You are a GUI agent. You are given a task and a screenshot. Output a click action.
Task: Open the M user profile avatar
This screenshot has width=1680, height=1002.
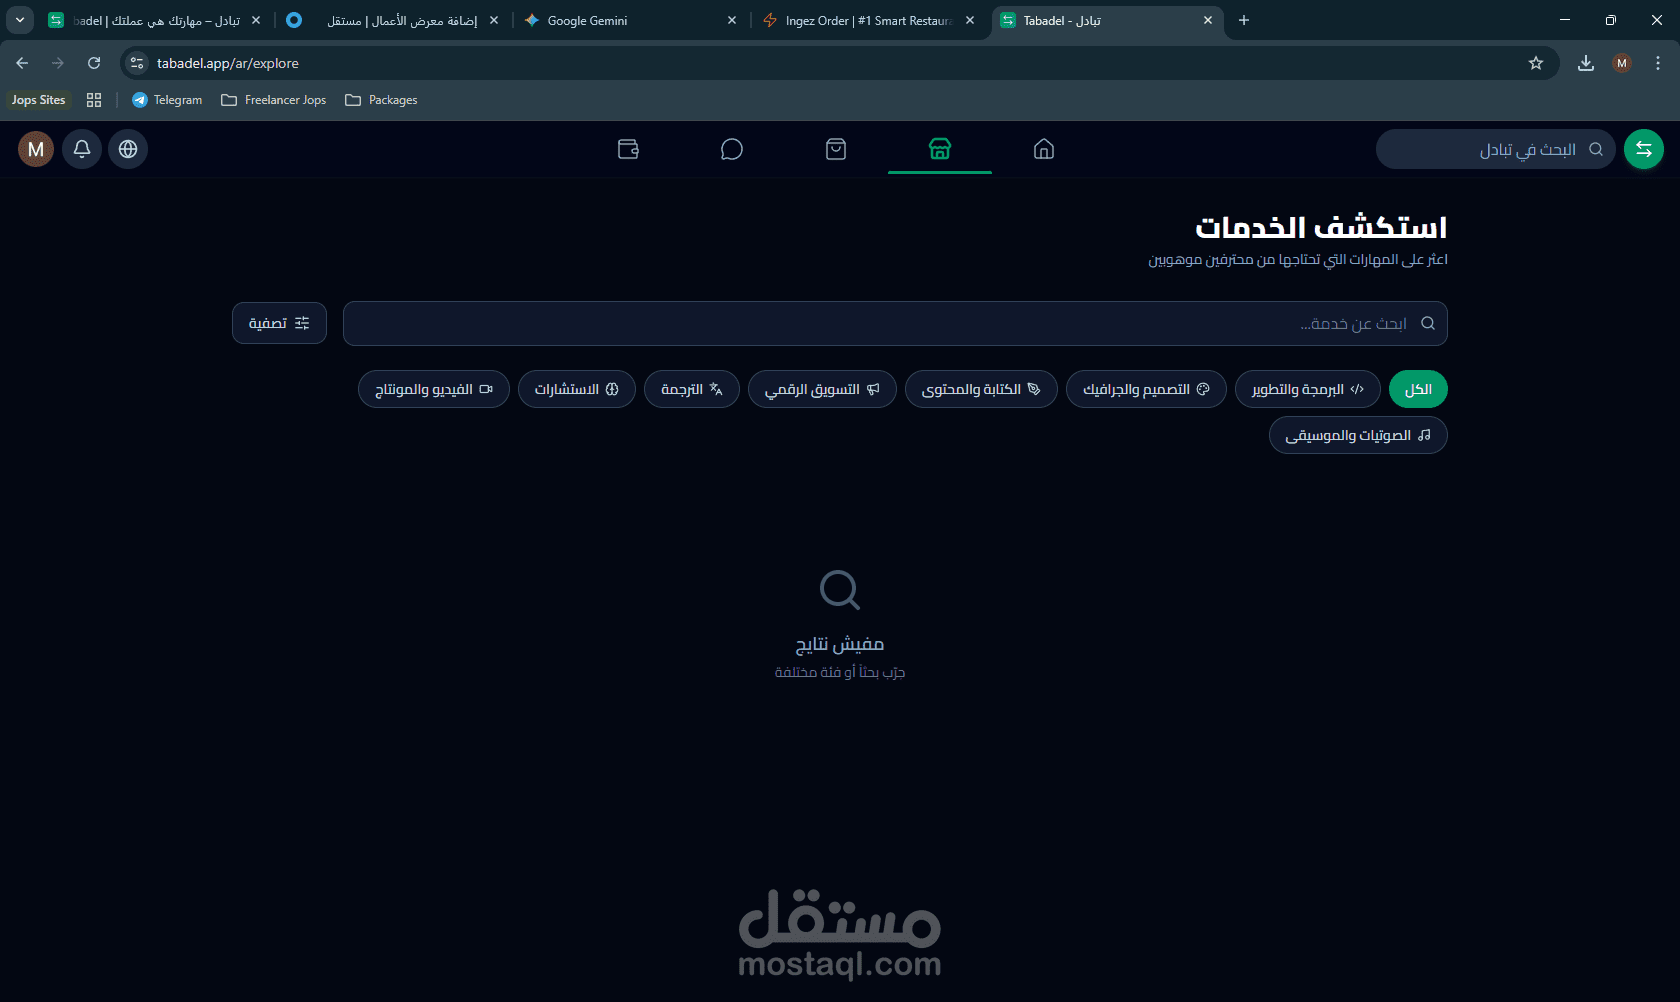[x=36, y=149]
